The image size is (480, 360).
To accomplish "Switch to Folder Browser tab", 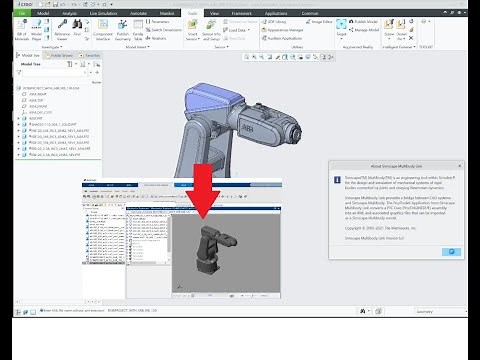I will (x=59, y=55).
